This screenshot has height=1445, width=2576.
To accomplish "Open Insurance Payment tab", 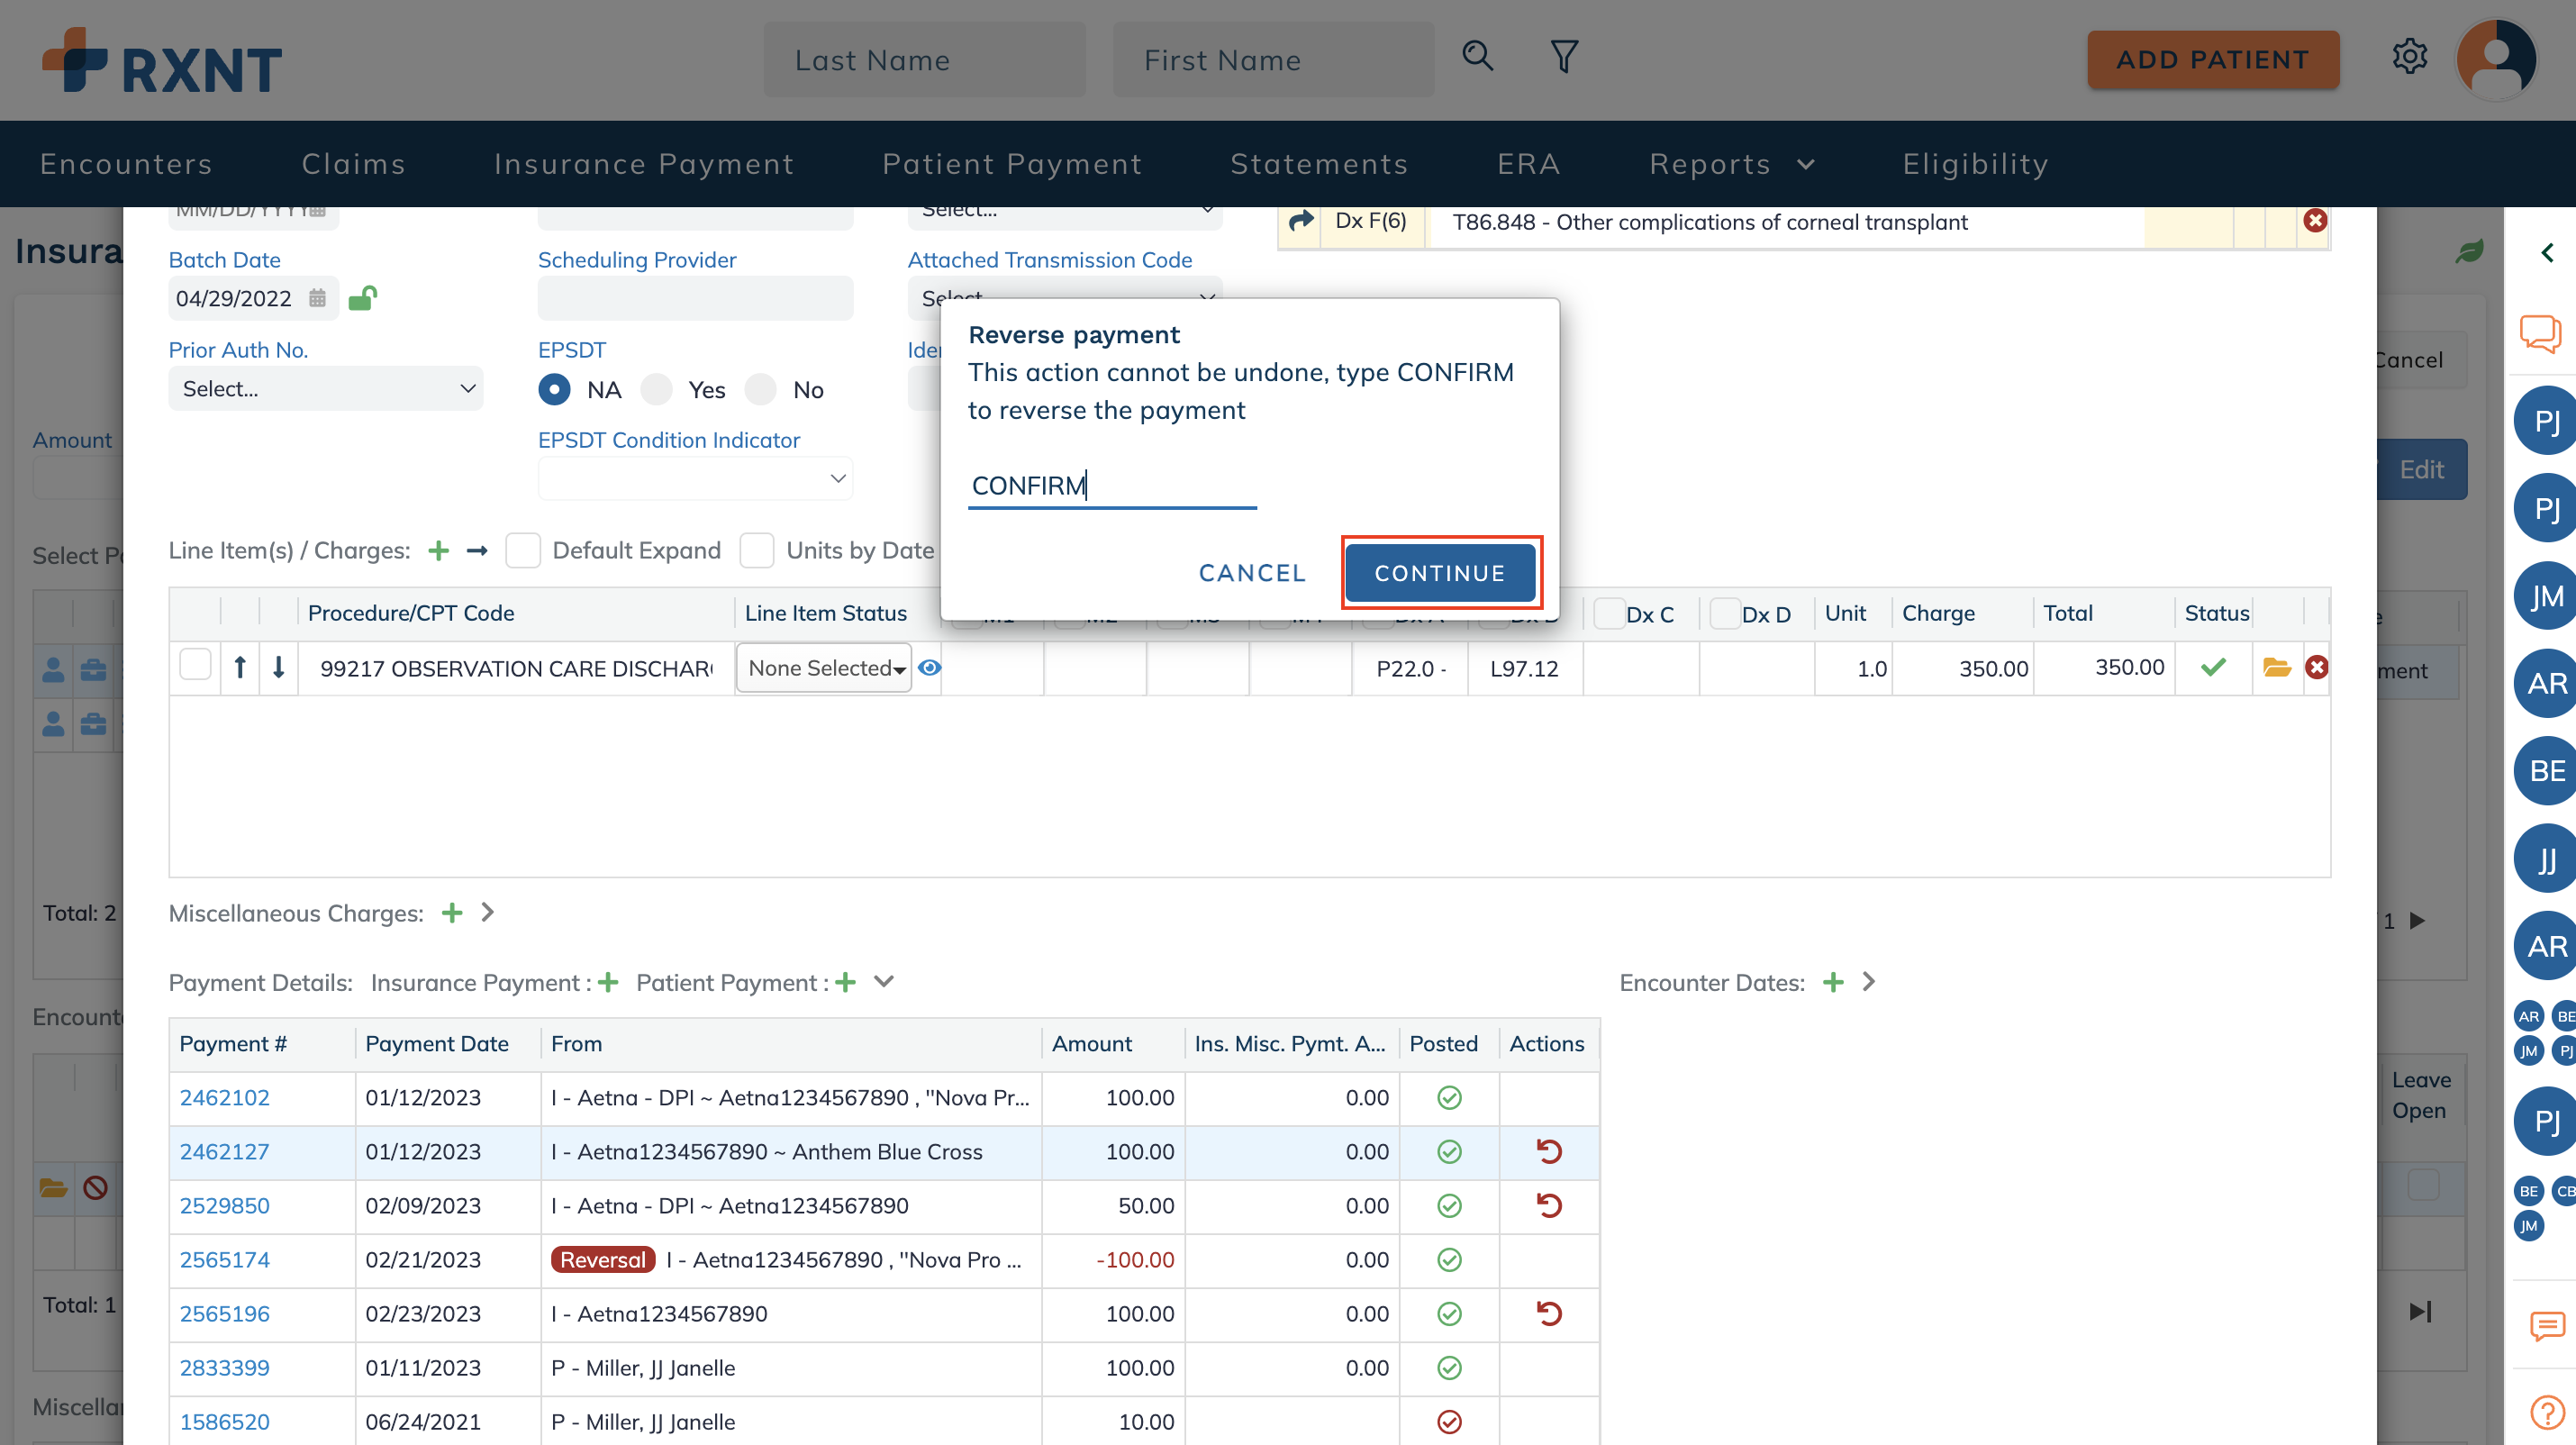I will coord(644,164).
